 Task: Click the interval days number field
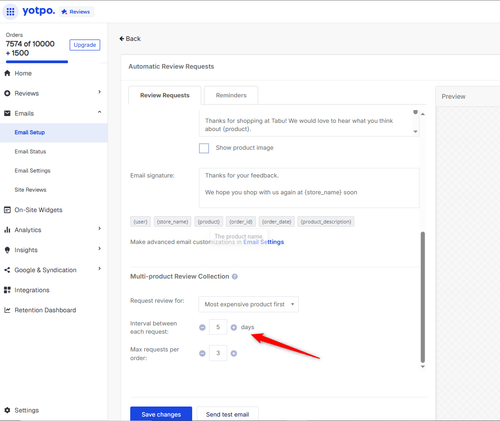pos(218,327)
